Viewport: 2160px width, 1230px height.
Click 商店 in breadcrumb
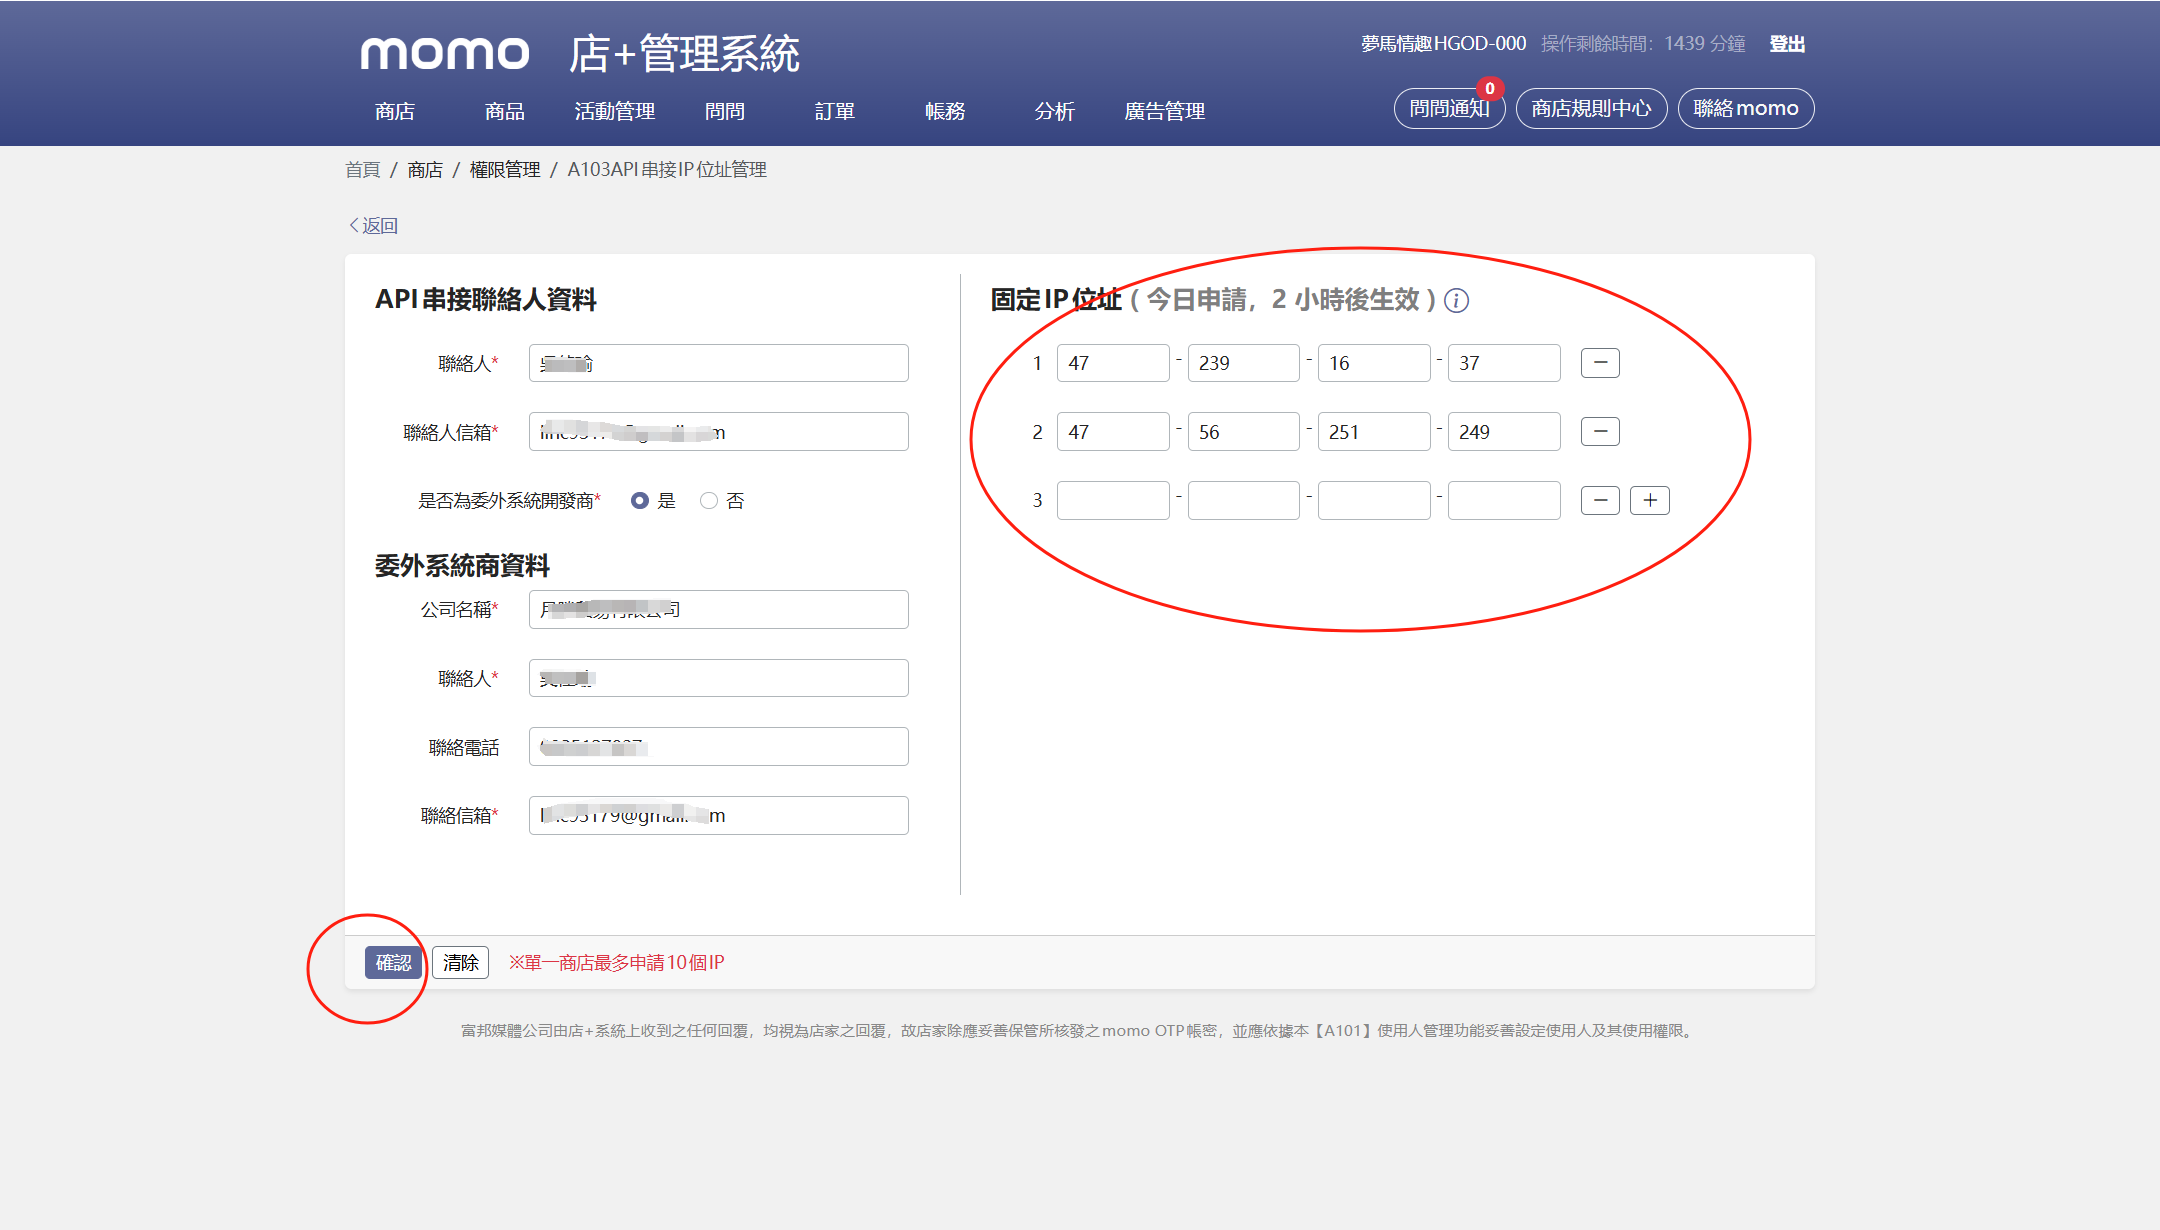425,170
